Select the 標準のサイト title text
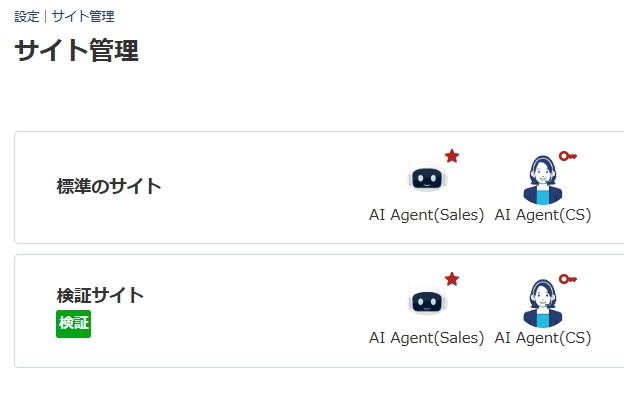The image size is (624, 409). 108,186
